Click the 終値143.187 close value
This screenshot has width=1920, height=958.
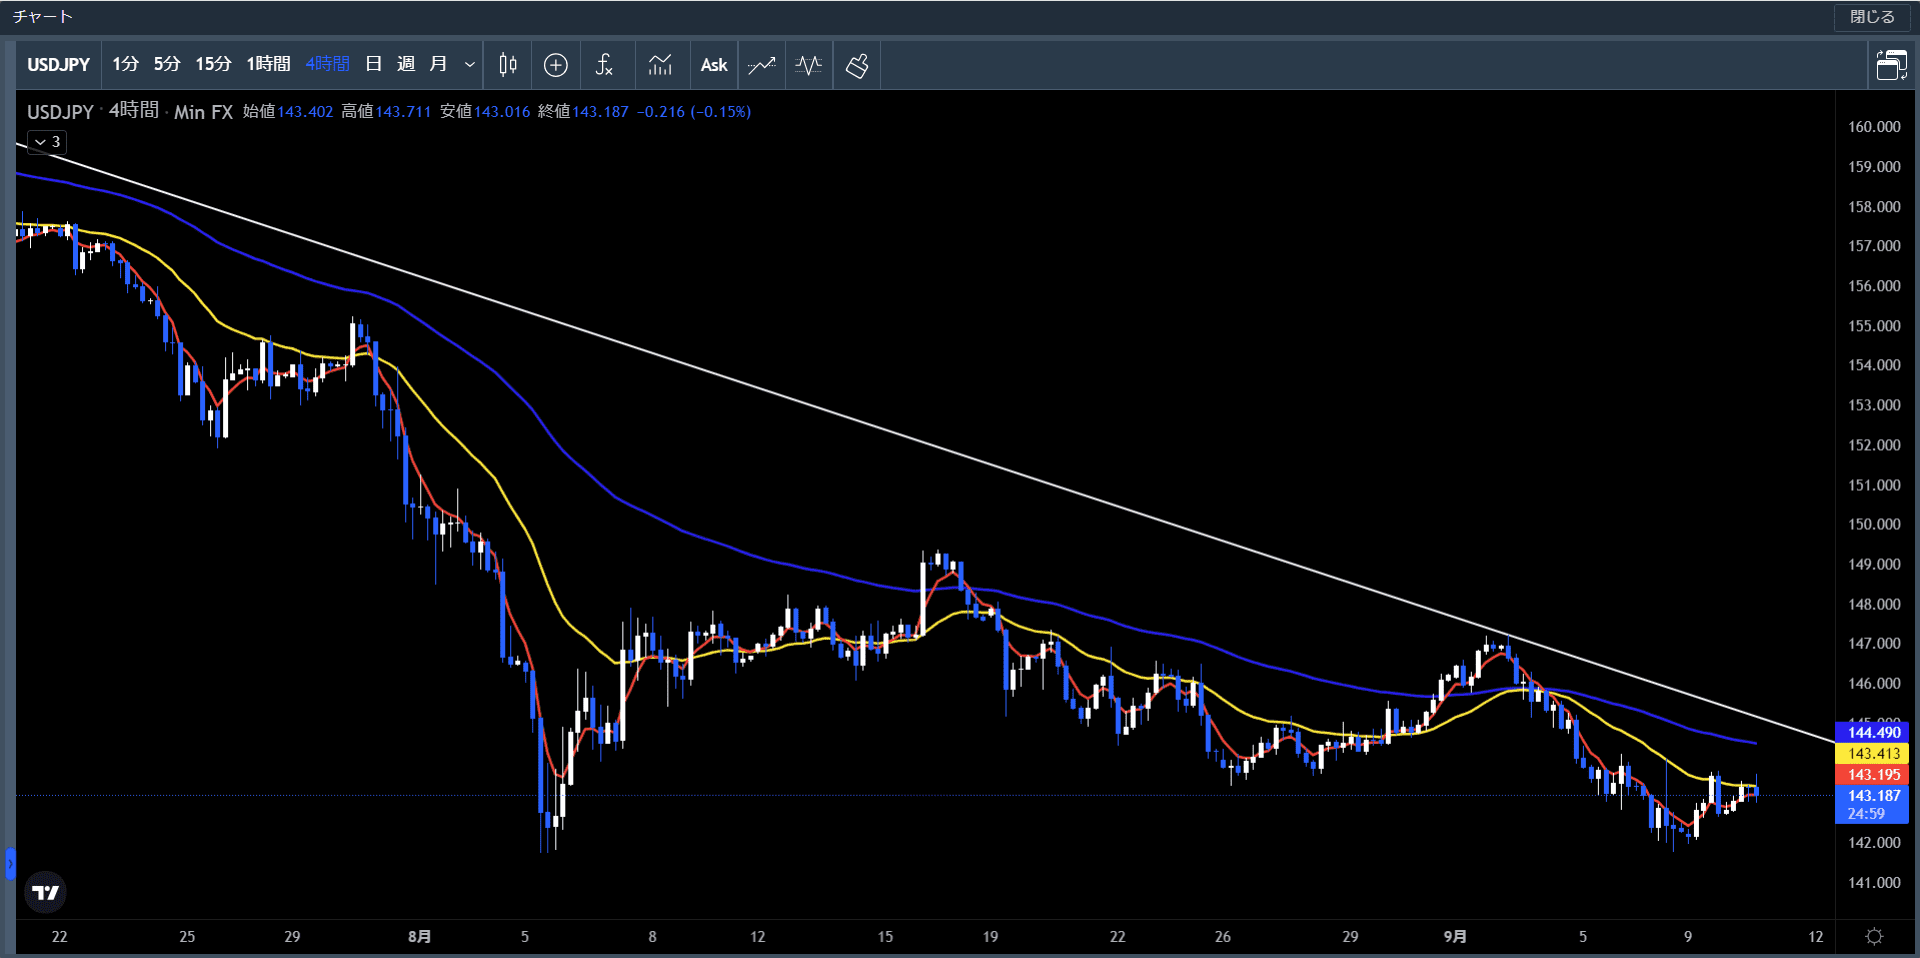pyautogui.click(x=583, y=112)
